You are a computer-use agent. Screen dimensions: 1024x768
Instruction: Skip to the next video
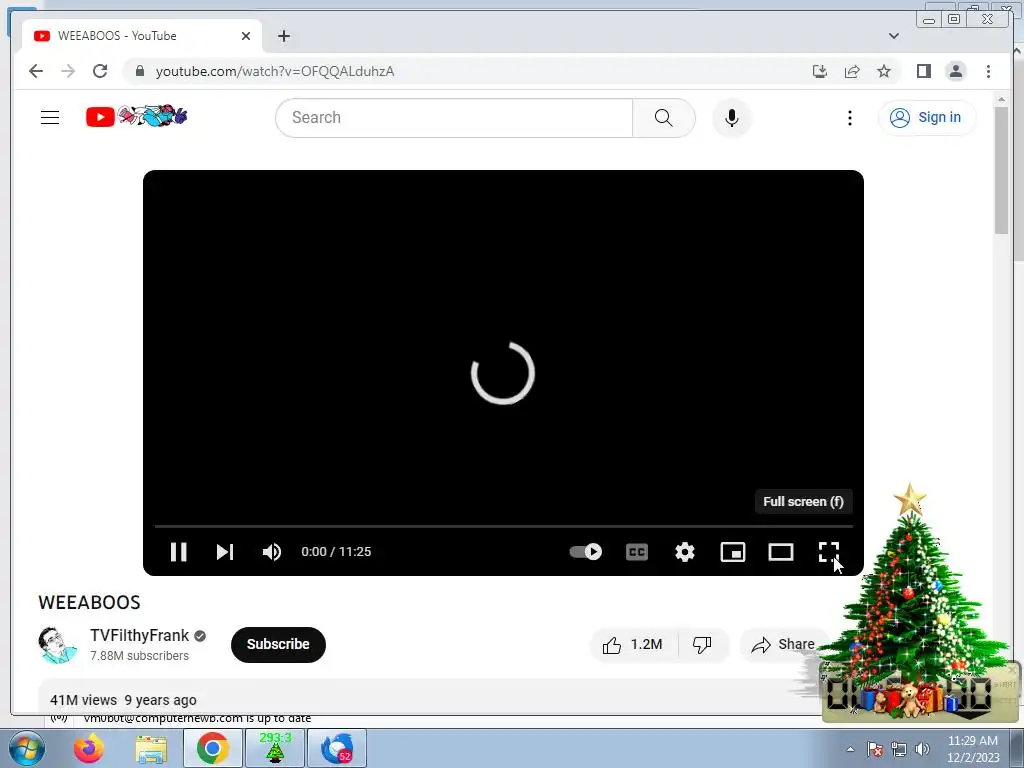pos(225,552)
